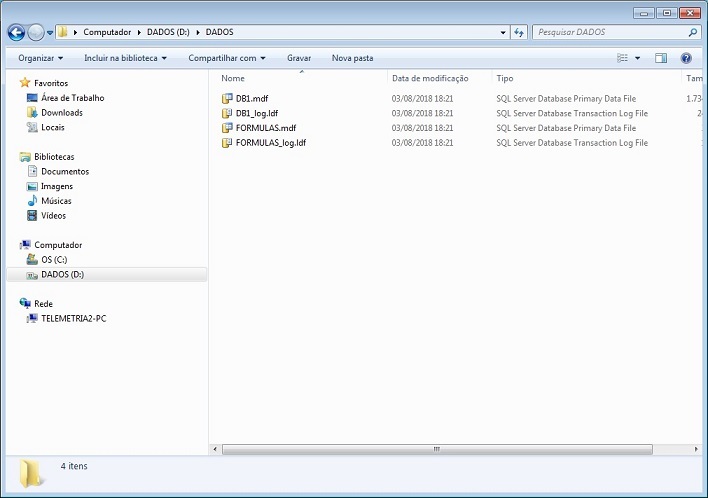
Task: Open Compartilhar com menu
Action: [227, 58]
